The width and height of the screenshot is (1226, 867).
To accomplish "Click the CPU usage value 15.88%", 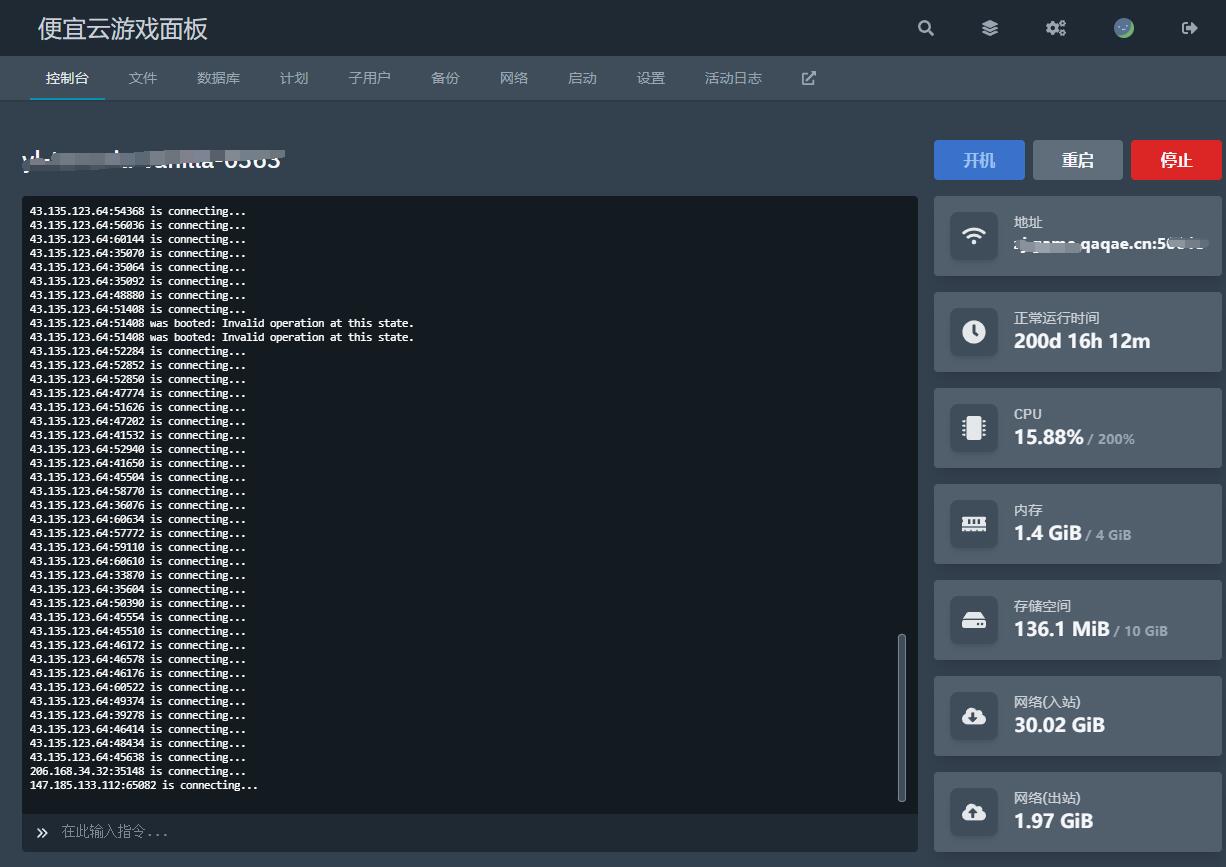I will pos(1049,437).
